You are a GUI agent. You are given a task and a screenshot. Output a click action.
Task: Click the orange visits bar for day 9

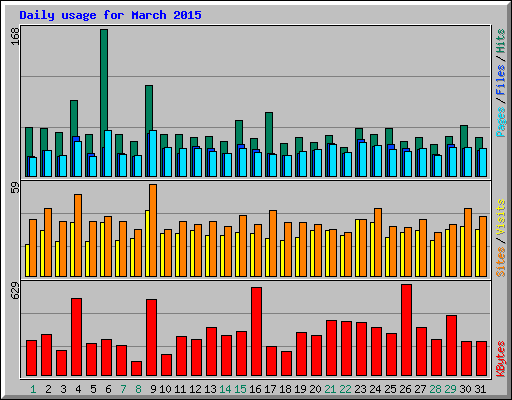coord(153,230)
